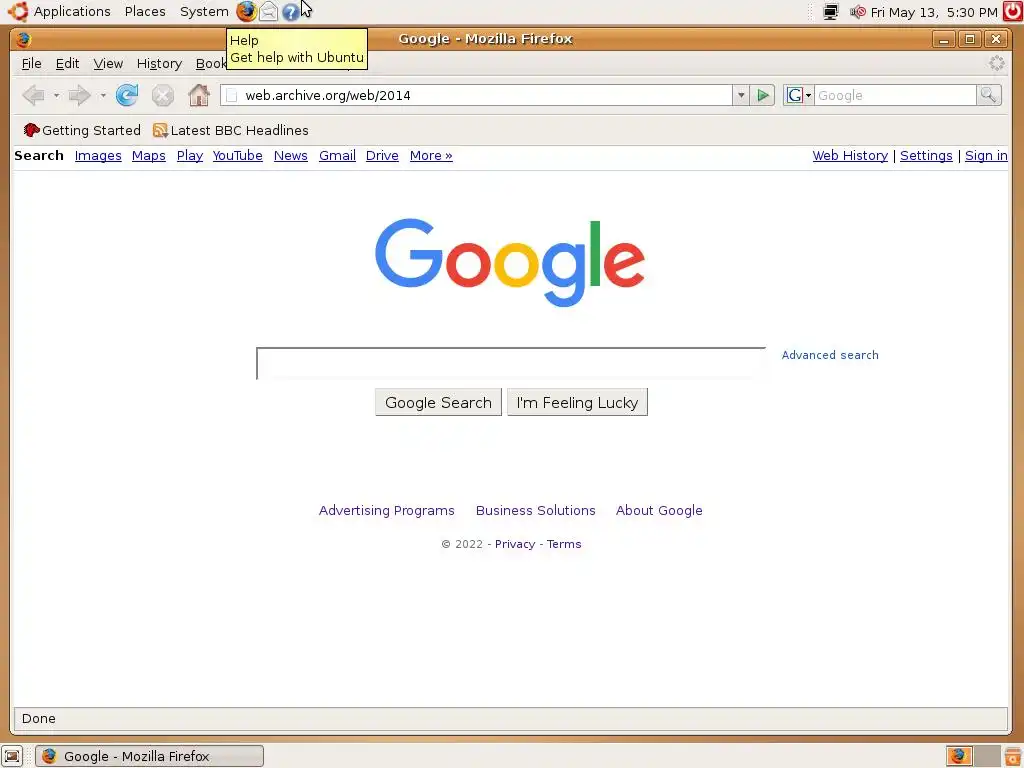This screenshot has height=768, width=1024.
Task: Open the History menu
Action: coord(159,63)
